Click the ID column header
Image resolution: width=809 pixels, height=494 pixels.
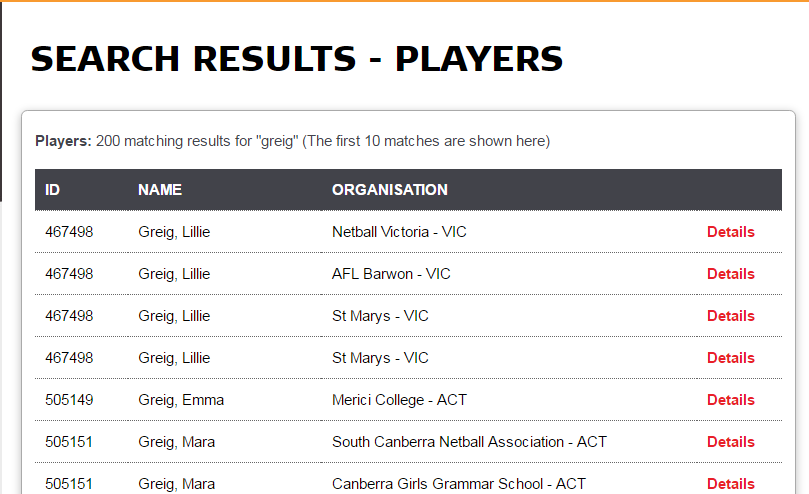[x=52, y=190]
